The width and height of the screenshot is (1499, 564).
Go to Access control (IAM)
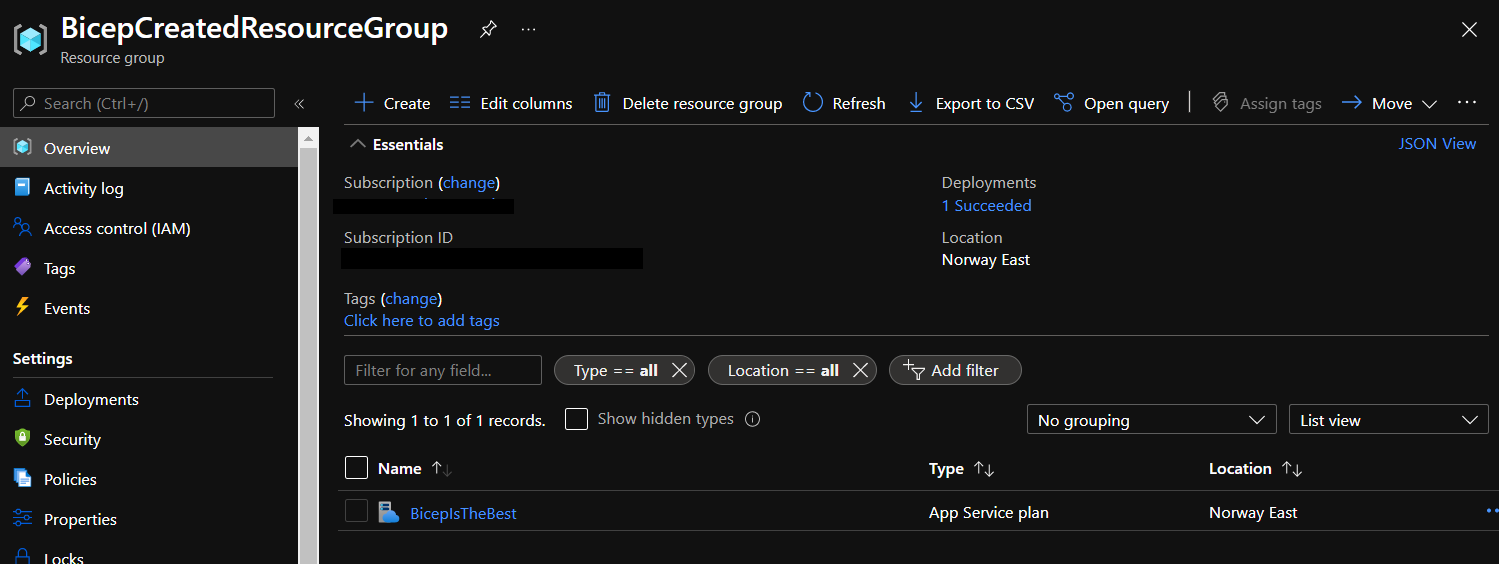tap(116, 229)
